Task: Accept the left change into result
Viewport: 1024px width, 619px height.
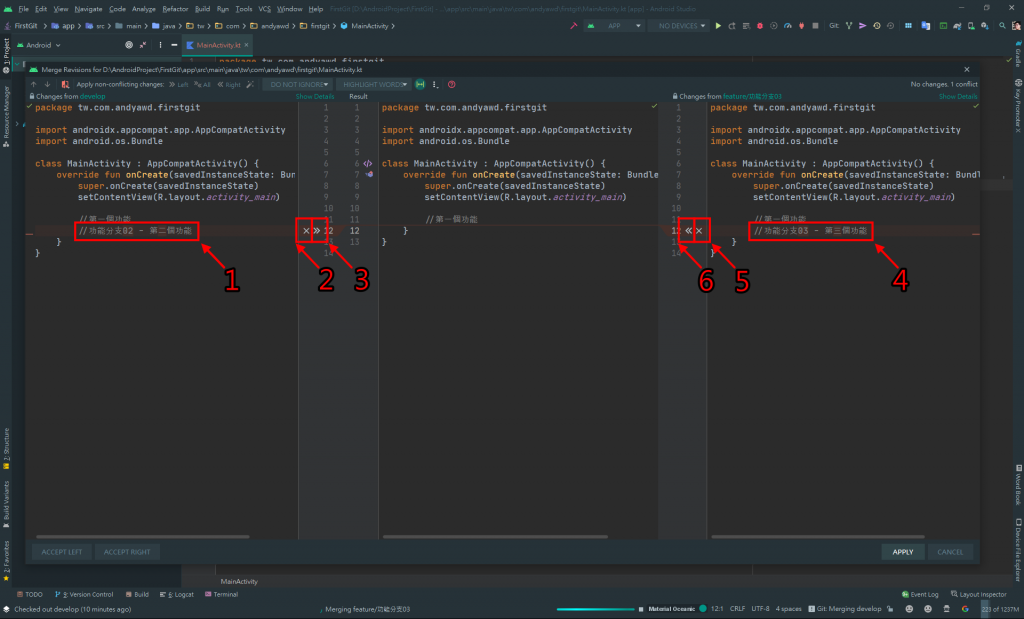Action: [x=317, y=230]
